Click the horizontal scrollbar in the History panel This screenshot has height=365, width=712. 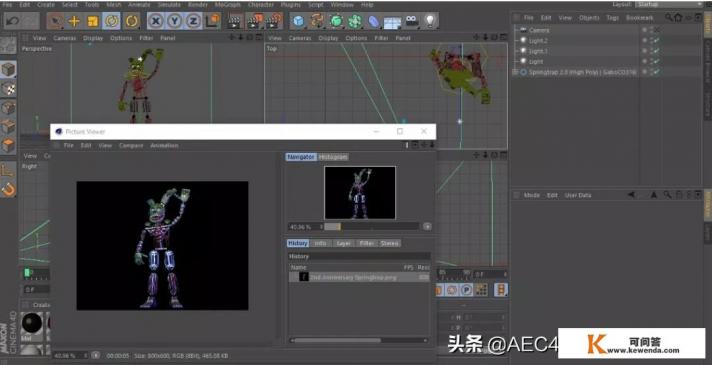338,340
